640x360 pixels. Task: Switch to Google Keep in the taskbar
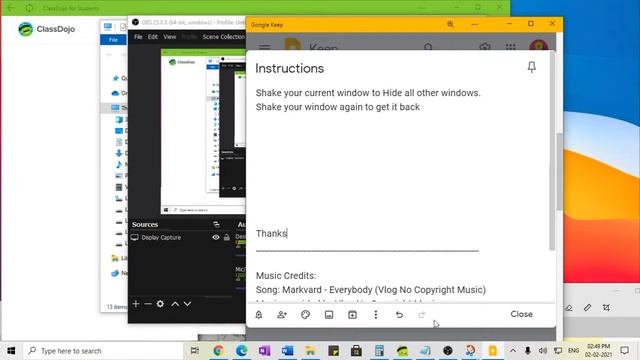tap(493, 351)
